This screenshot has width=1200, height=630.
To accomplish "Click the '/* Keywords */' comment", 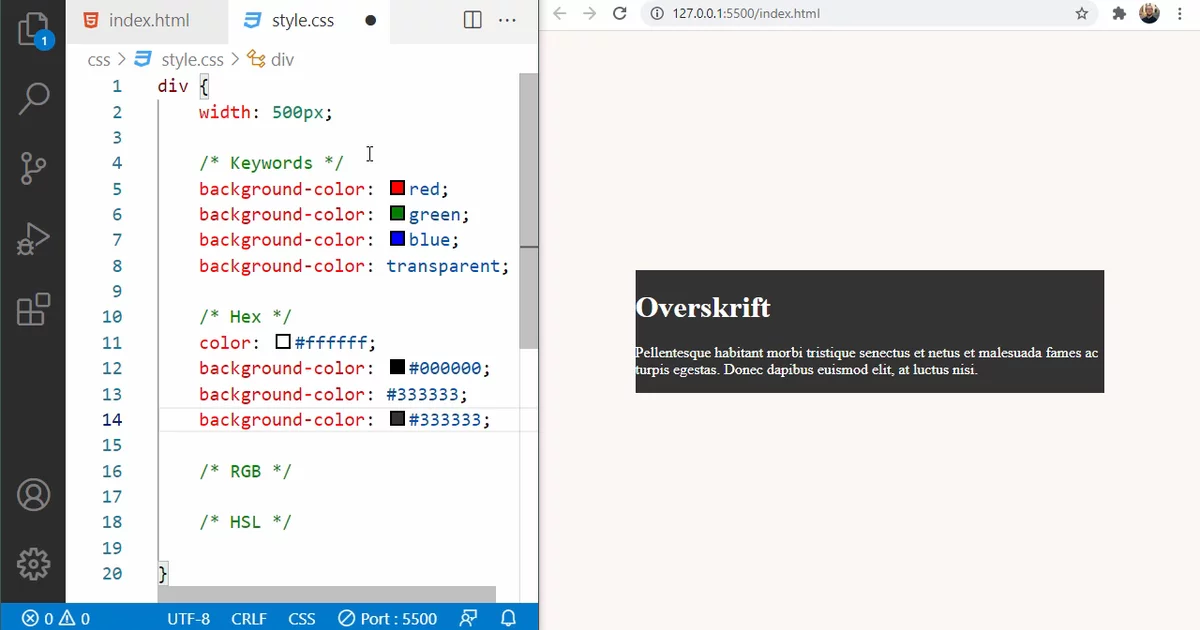I will [x=271, y=163].
